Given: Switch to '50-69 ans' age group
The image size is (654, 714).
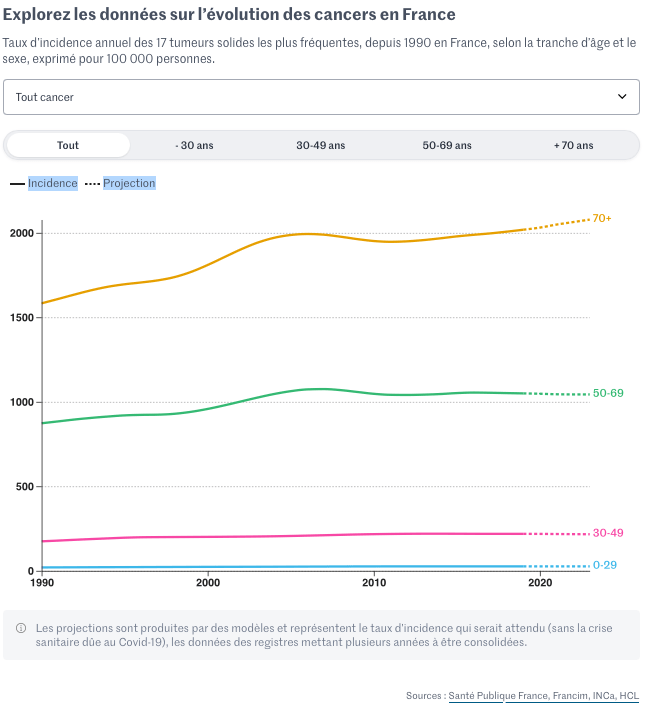Looking at the screenshot, I should [447, 145].
